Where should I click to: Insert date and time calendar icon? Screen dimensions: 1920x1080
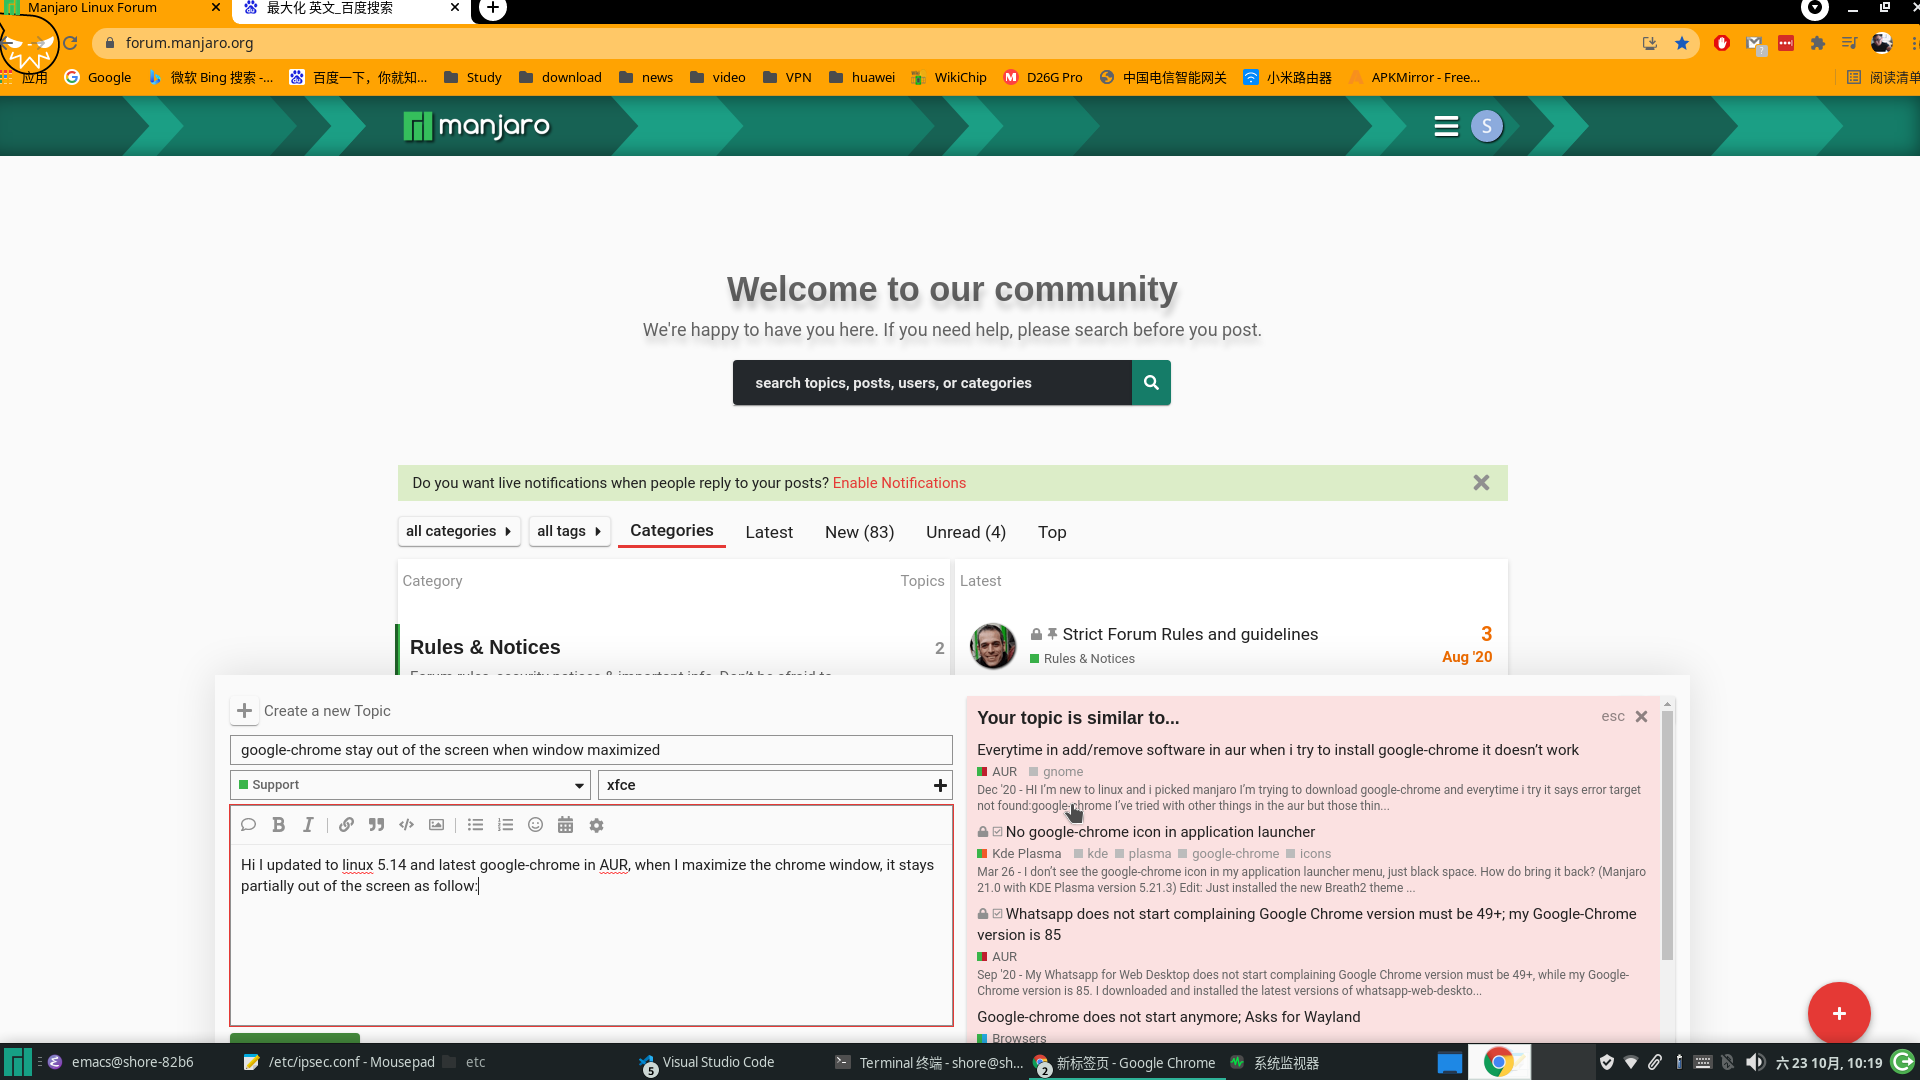(x=565, y=825)
